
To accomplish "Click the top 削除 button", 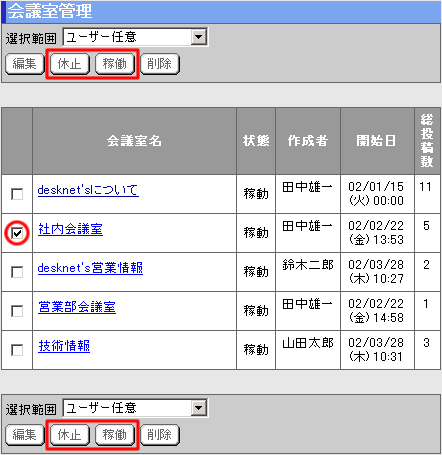I will [160, 64].
